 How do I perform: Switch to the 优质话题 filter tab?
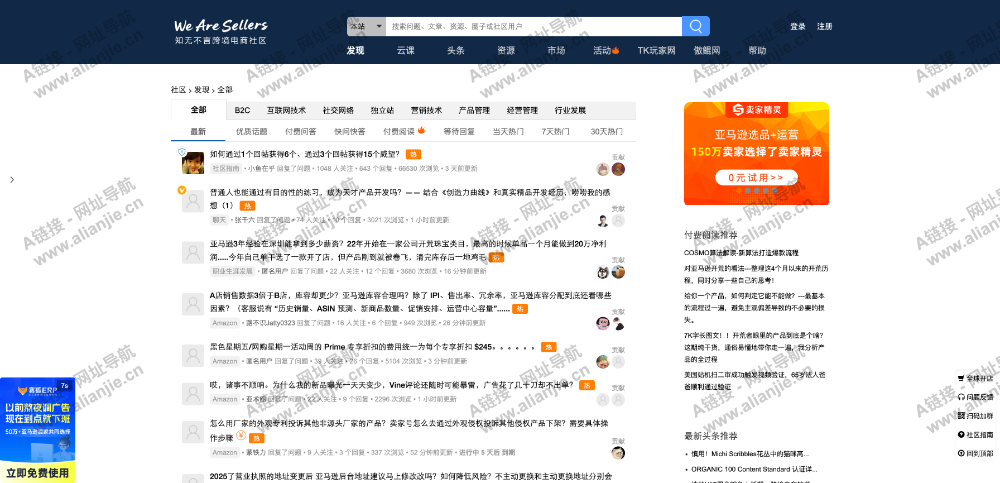[251, 131]
